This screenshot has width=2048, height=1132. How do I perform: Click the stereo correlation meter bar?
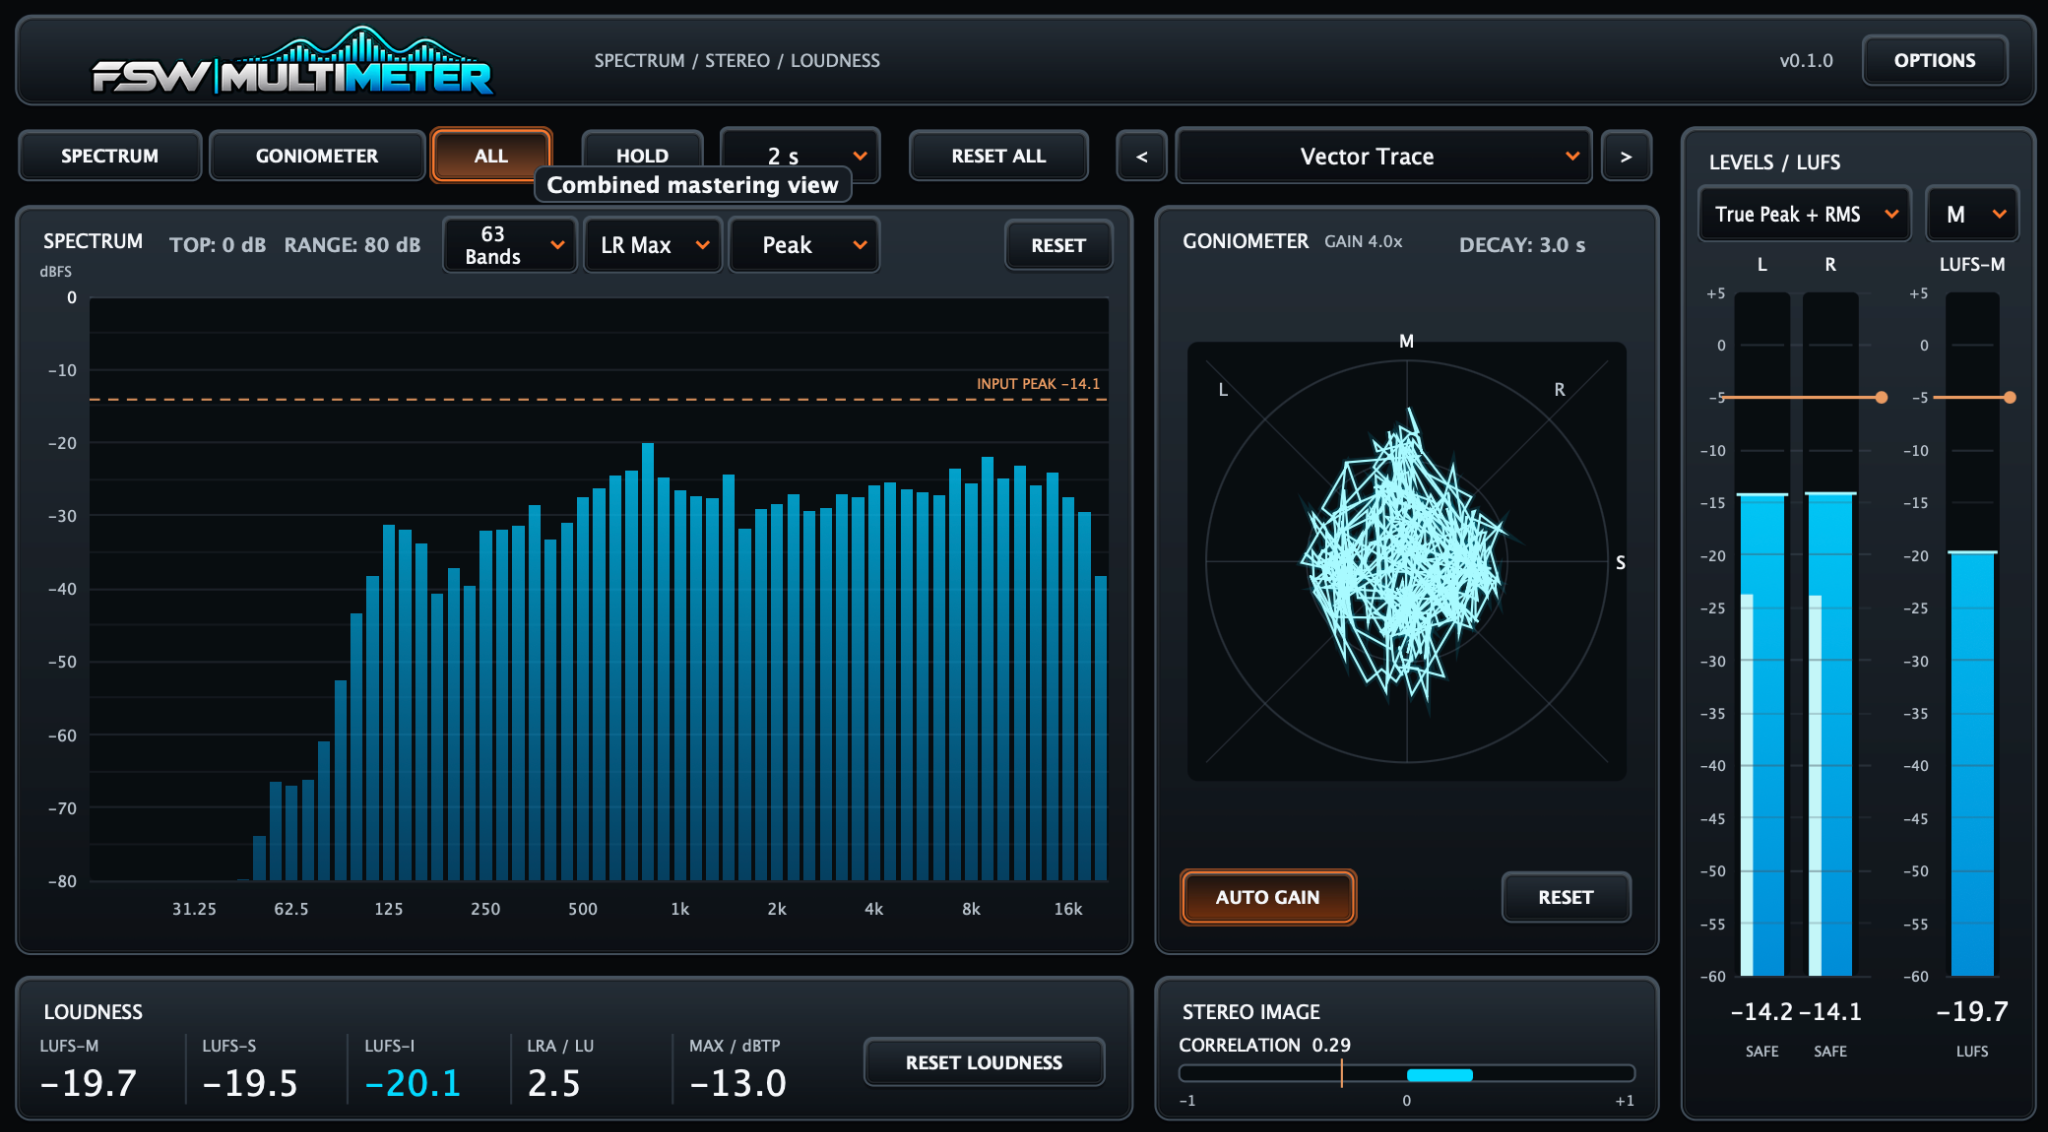tap(1407, 1074)
